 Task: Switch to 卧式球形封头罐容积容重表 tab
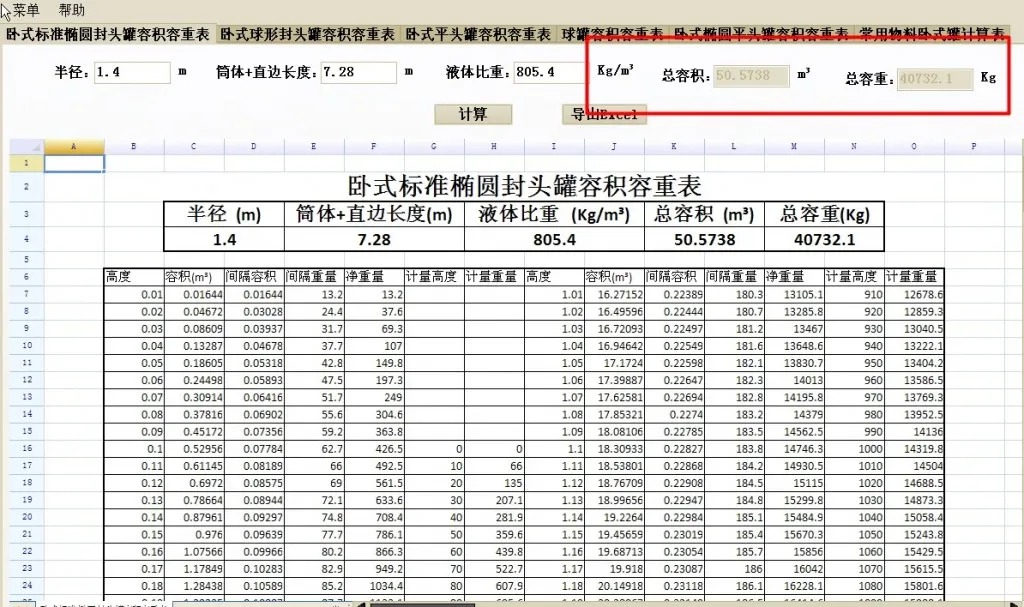coord(307,34)
